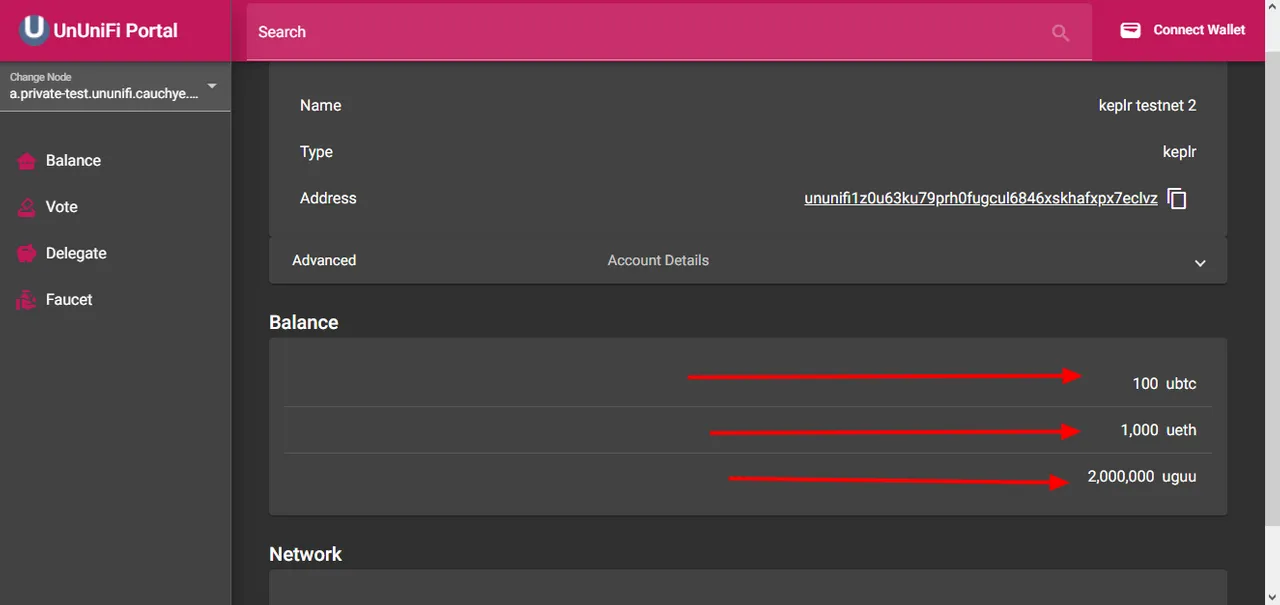Click the page vertical scrollbar
1280x605 pixels.
coord(1273,290)
